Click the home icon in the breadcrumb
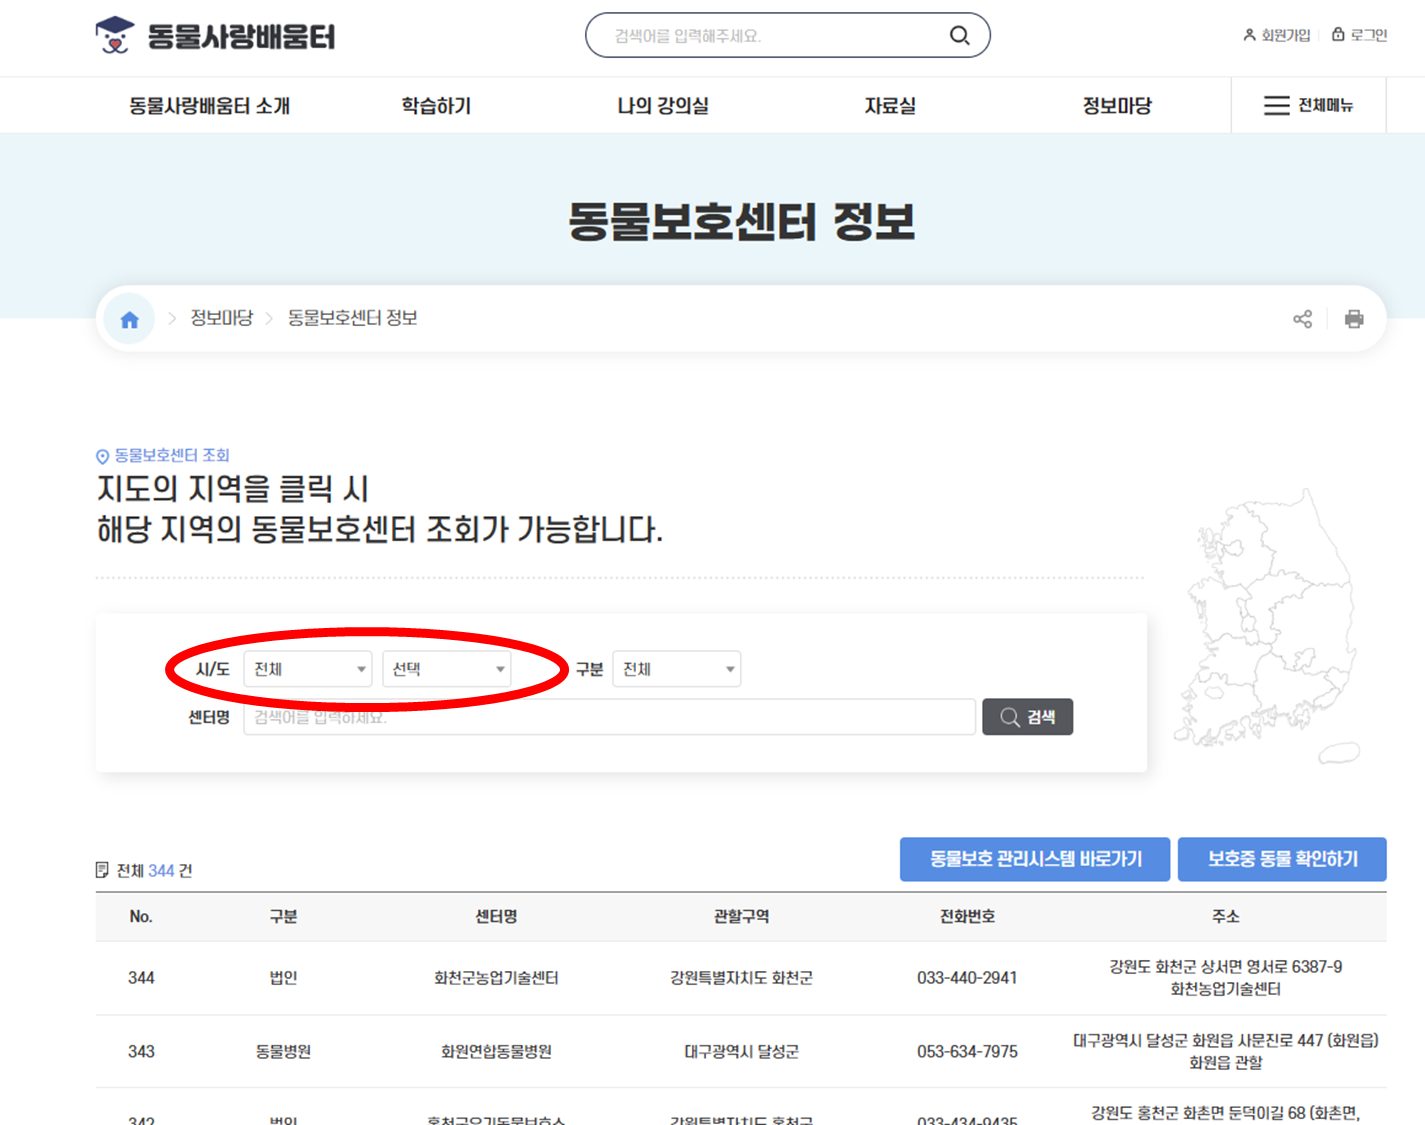 point(128,318)
